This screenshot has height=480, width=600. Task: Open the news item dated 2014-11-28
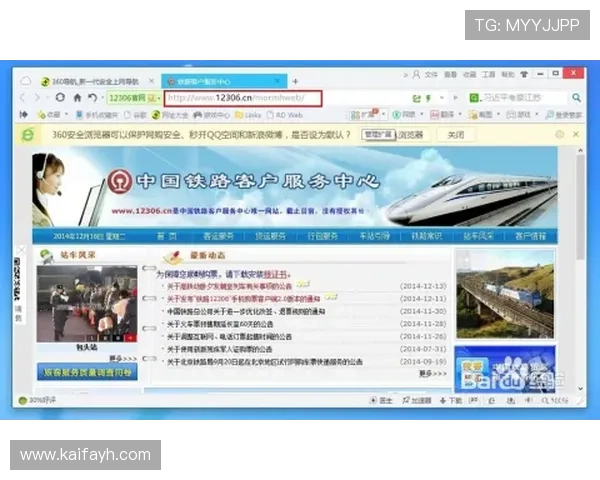click(x=220, y=324)
